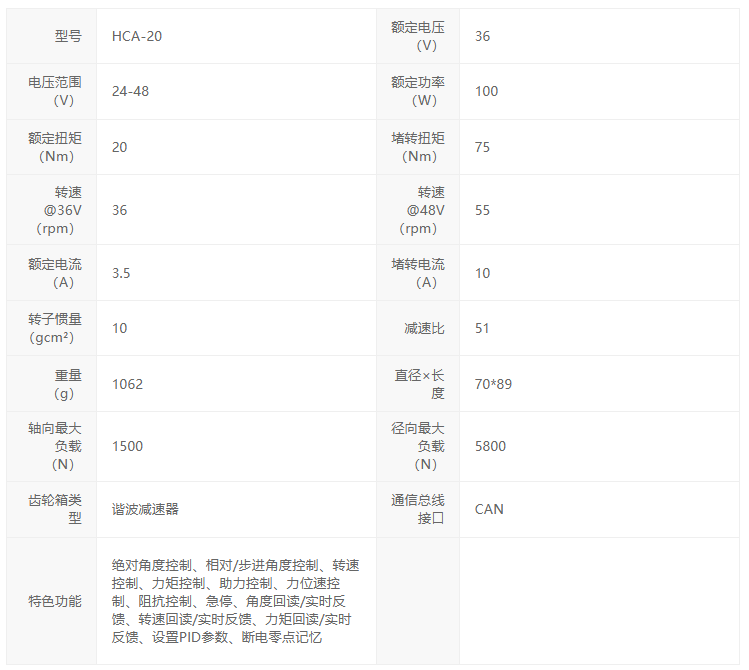
Task: Select radial load value 5800
Action: click(490, 447)
